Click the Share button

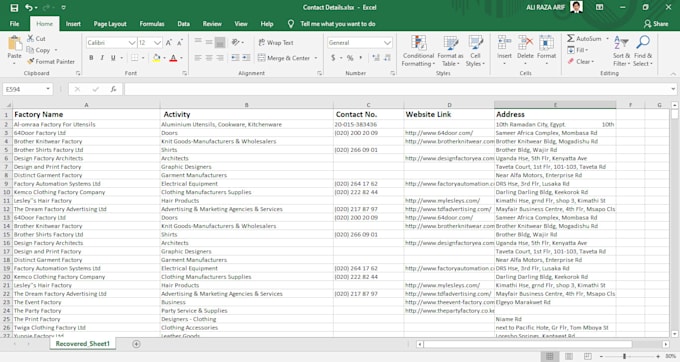point(656,24)
